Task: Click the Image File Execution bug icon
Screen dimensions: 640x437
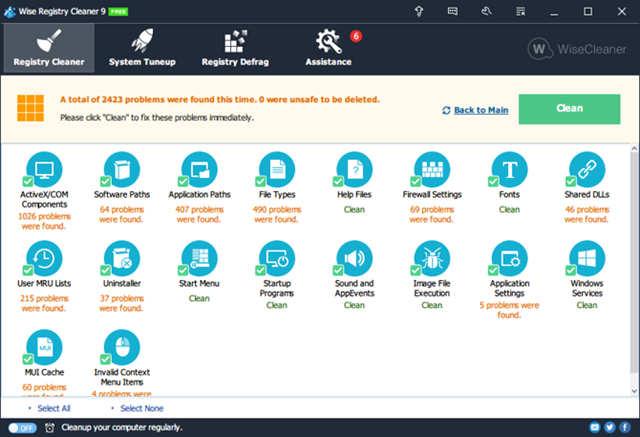Action: click(432, 258)
